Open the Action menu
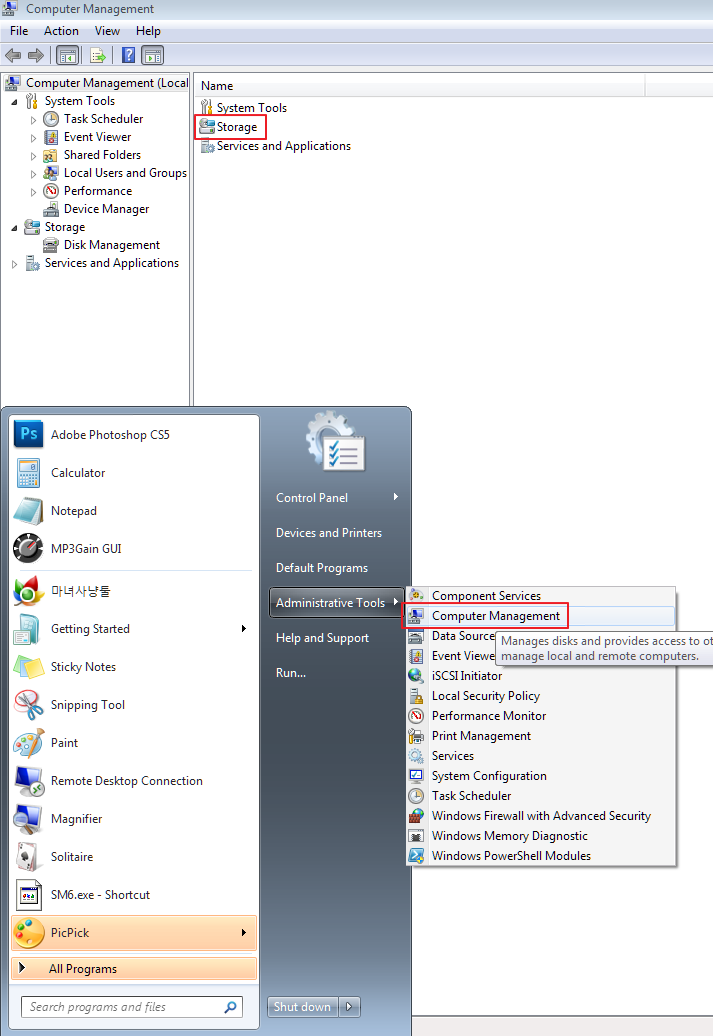 [x=61, y=31]
